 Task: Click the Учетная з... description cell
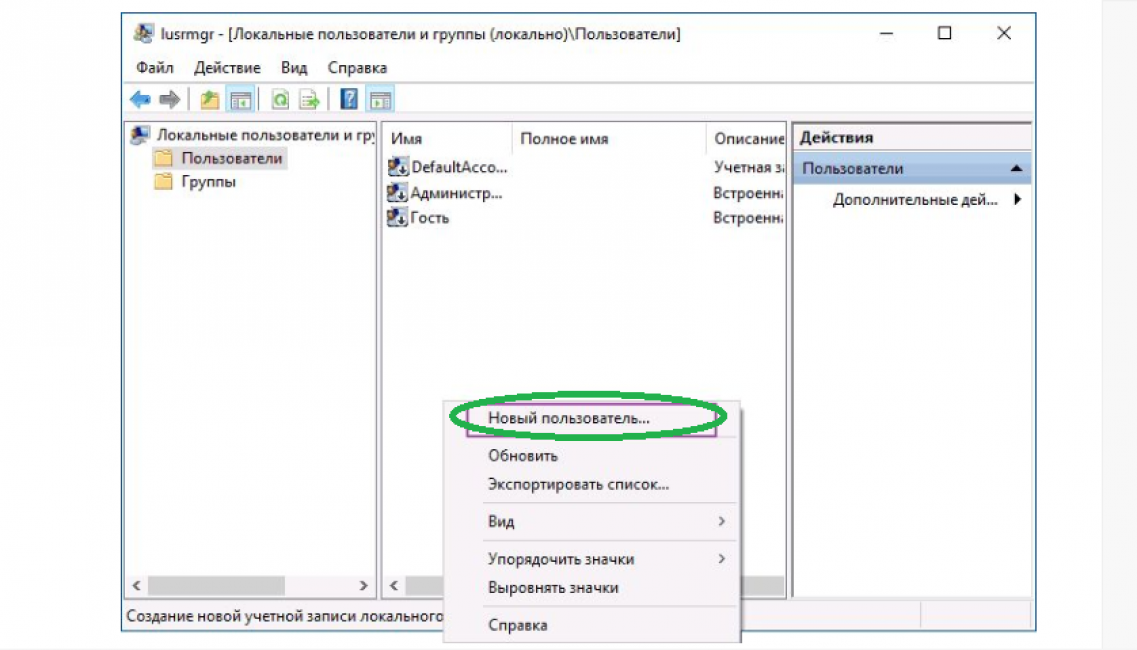click(x=749, y=167)
